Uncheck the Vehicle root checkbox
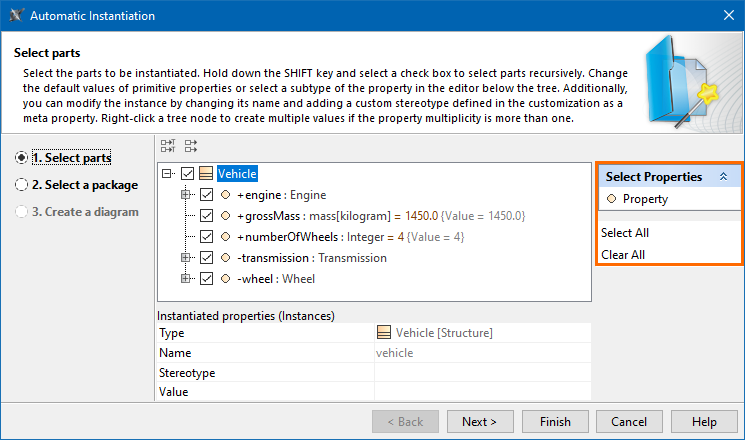Image resolution: width=745 pixels, height=440 pixels. point(188,174)
